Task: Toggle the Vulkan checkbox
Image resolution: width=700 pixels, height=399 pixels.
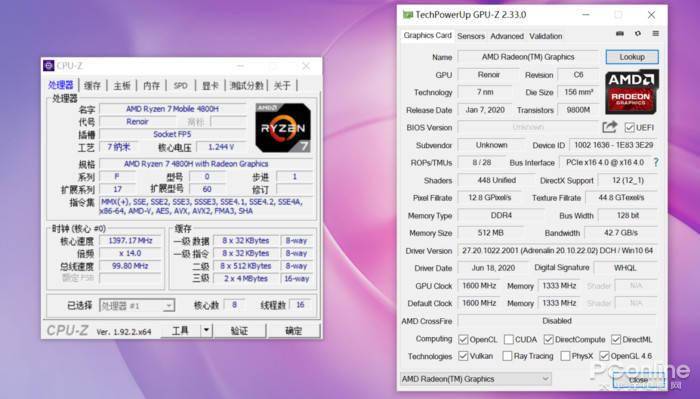Action: (x=463, y=356)
